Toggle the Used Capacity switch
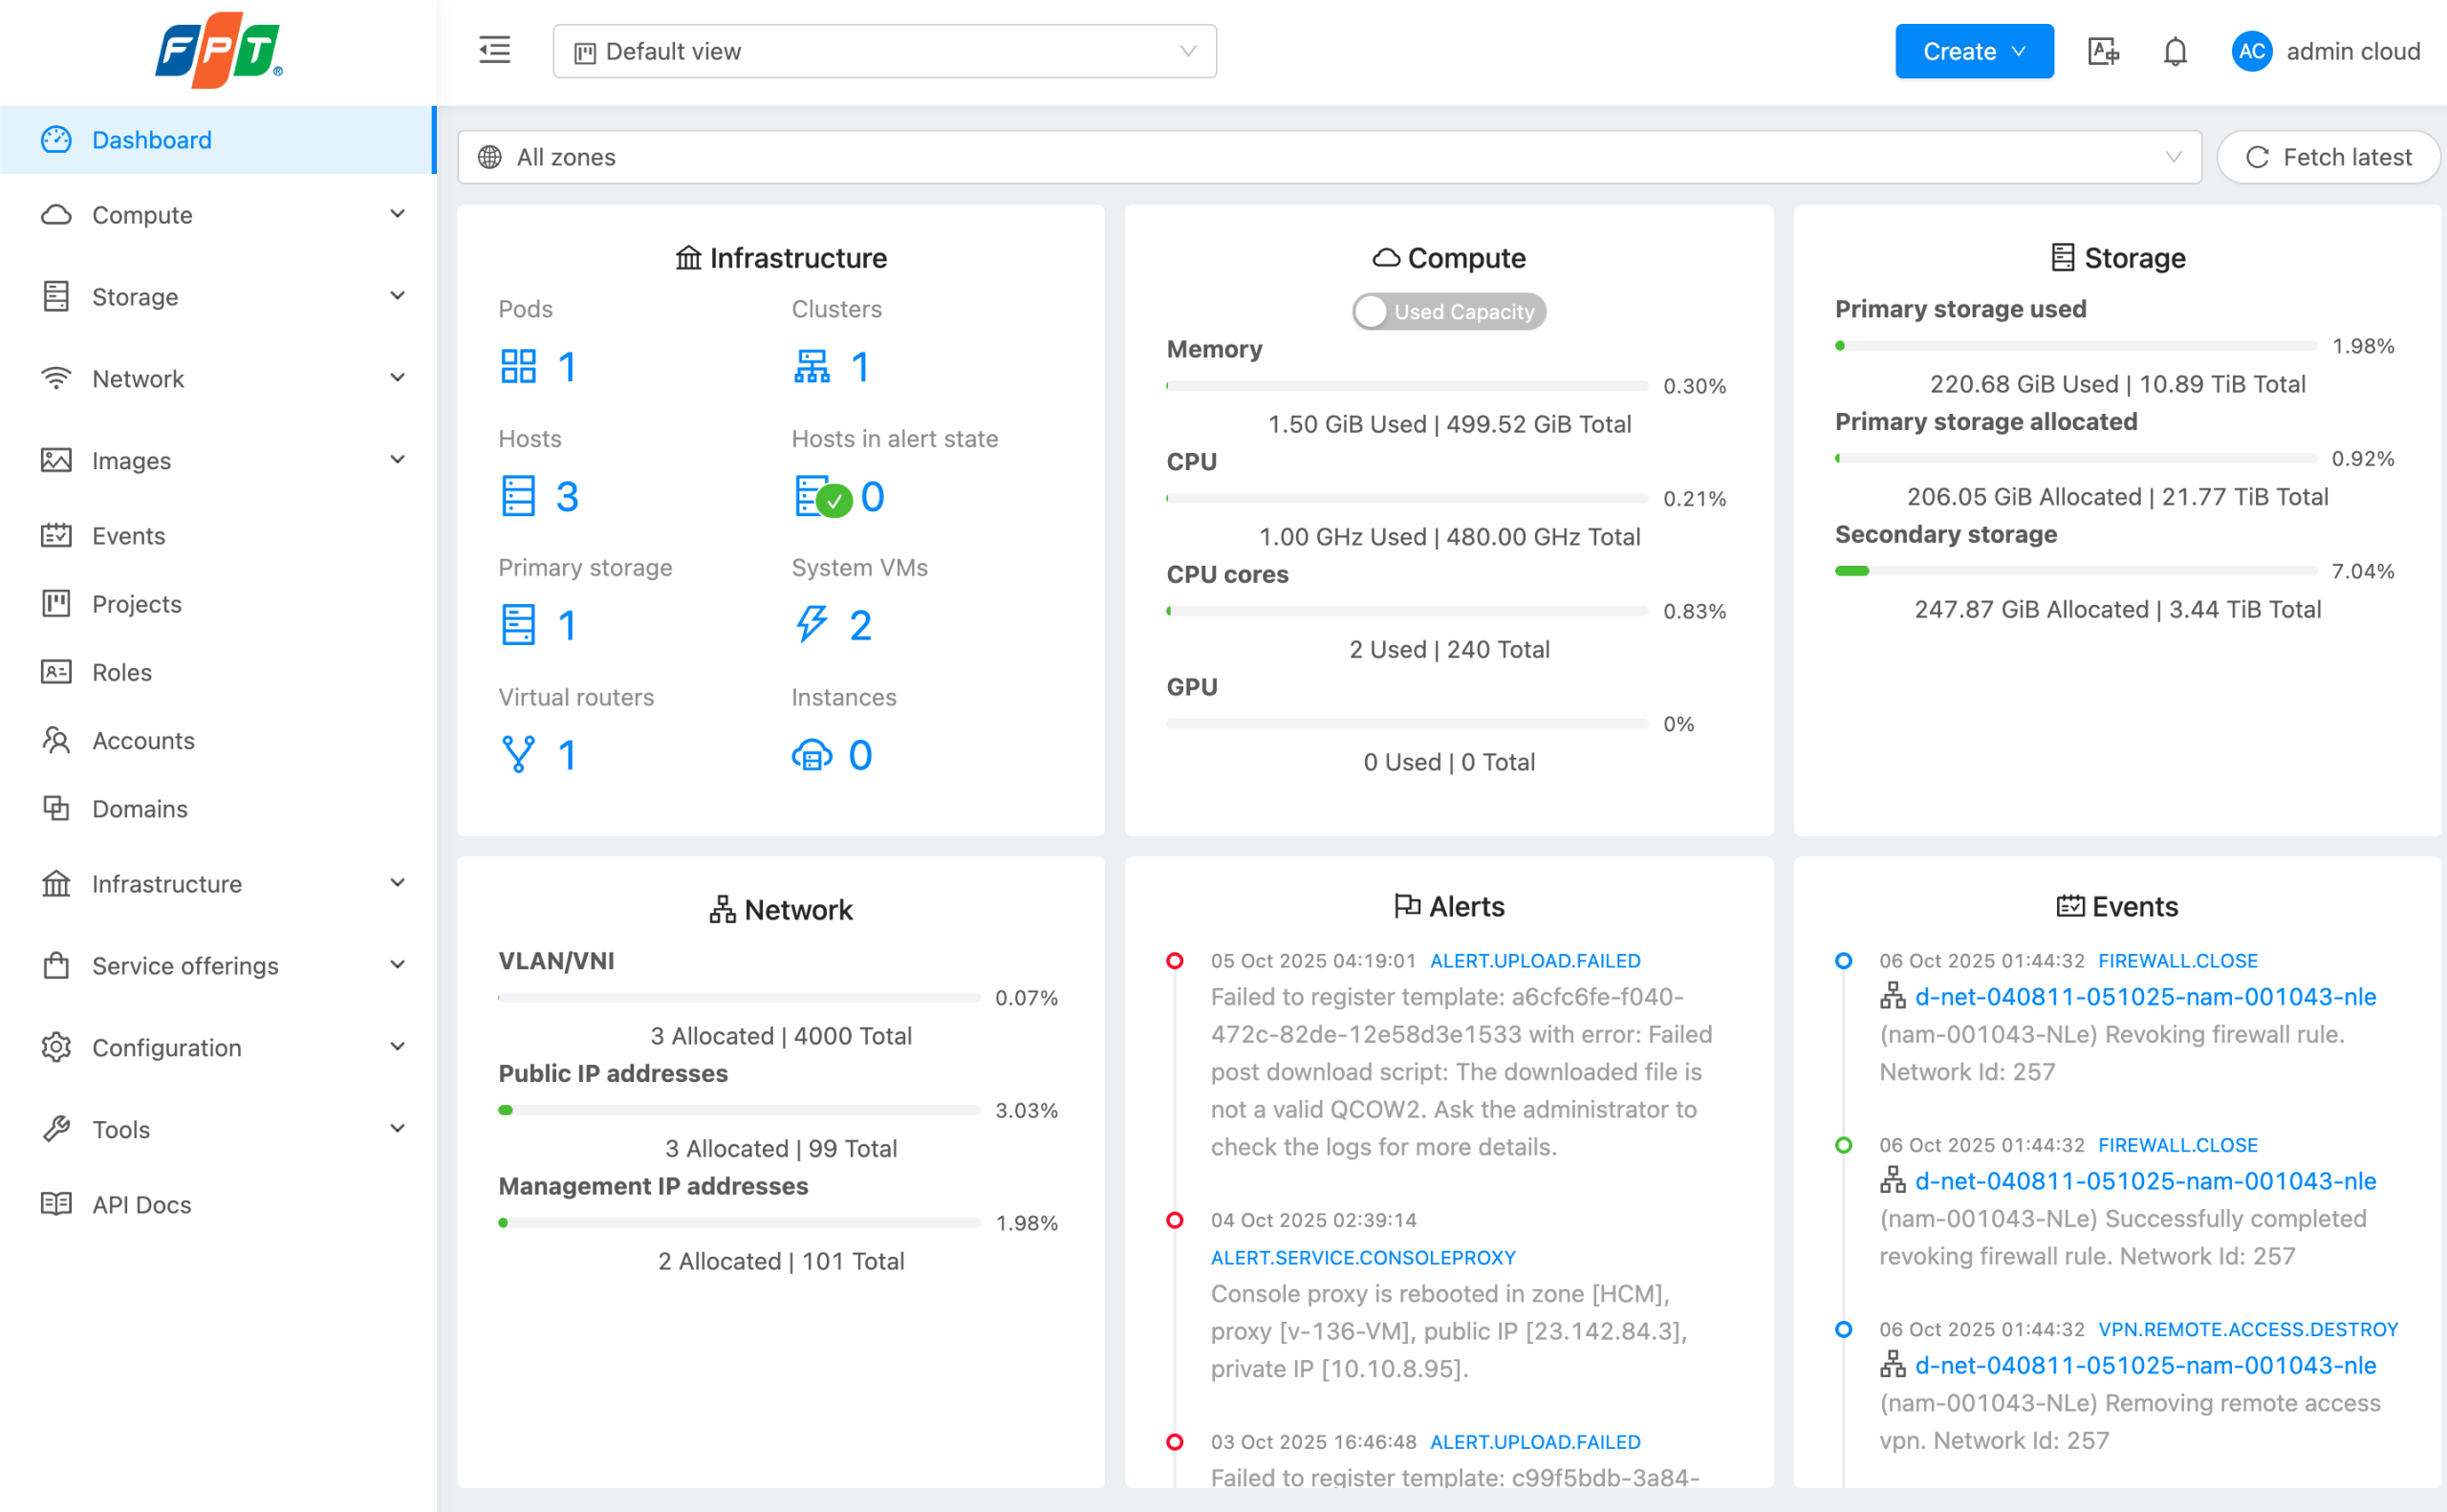This screenshot has height=1512, width=2447. 1448,312
